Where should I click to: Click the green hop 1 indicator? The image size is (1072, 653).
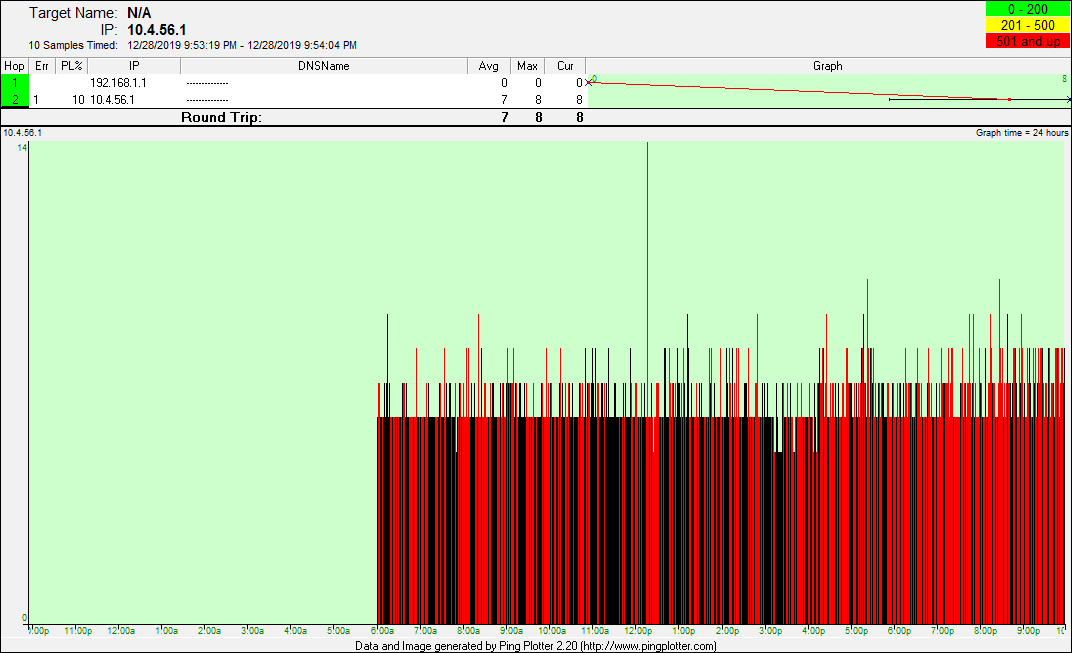pos(14,83)
